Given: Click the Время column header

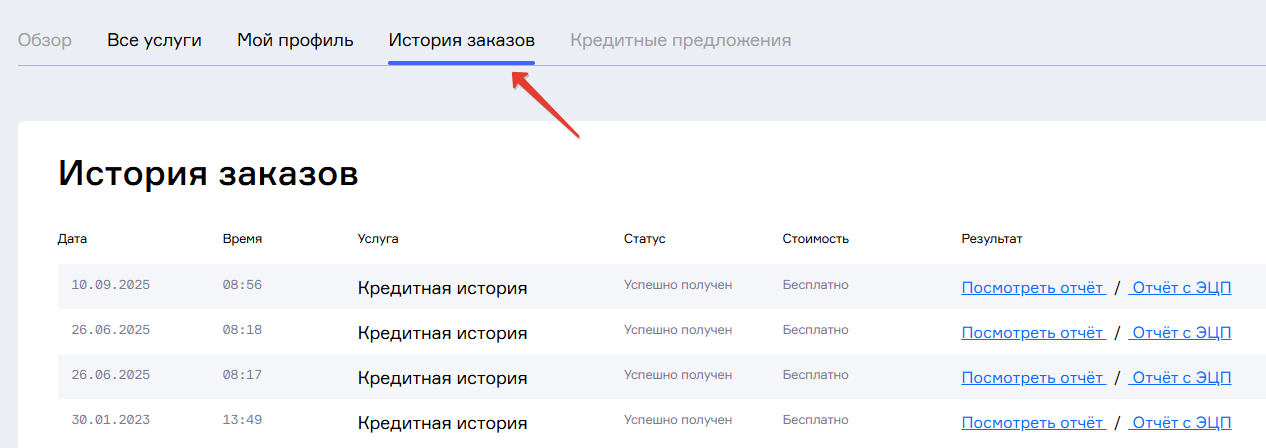Looking at the screenshot, I should tap(242, 239).
